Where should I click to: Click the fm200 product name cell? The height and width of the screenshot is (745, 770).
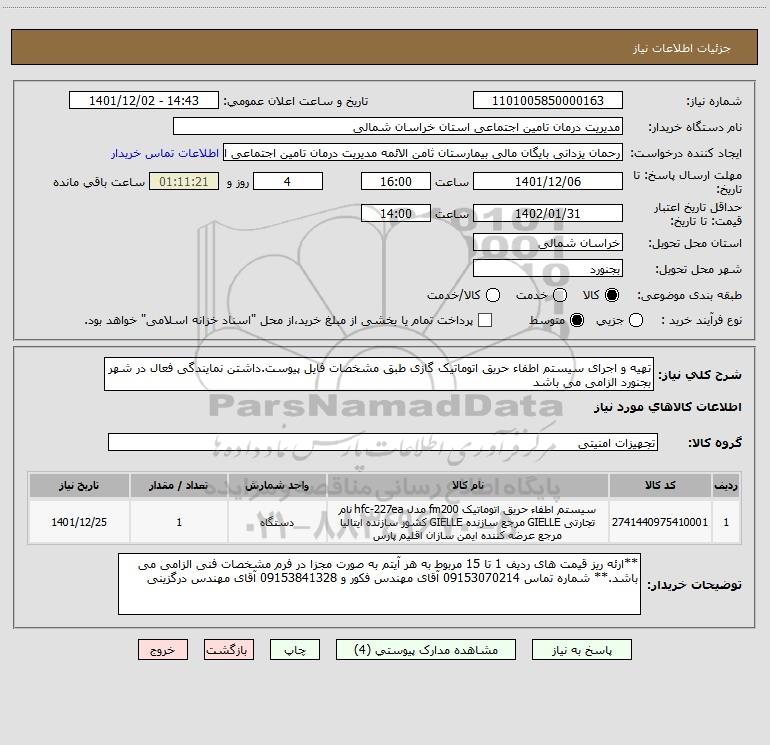(x=468, y=522)
